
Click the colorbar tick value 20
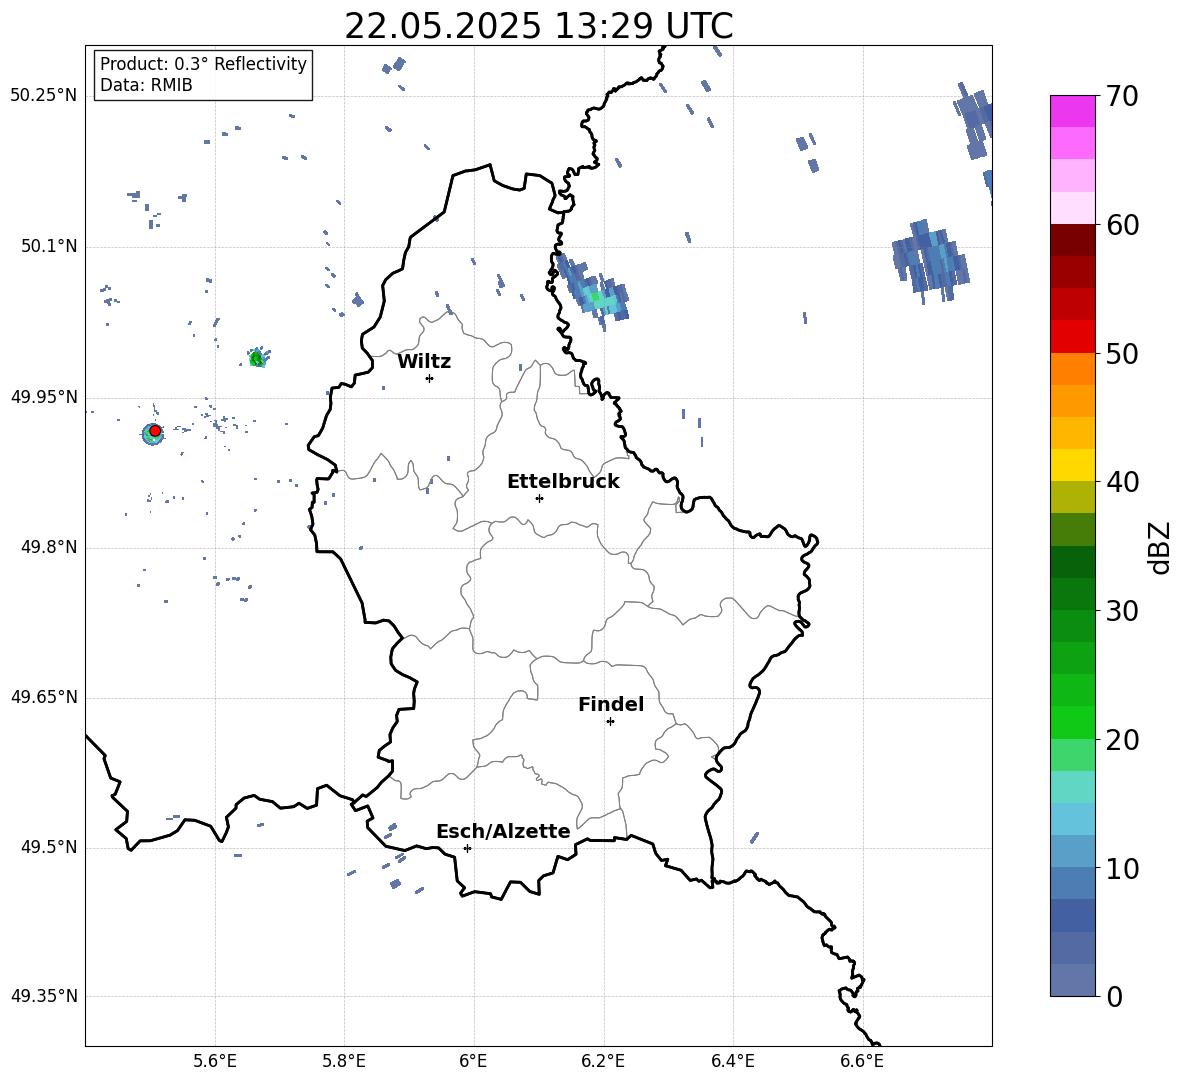[x=1122, y=739]
